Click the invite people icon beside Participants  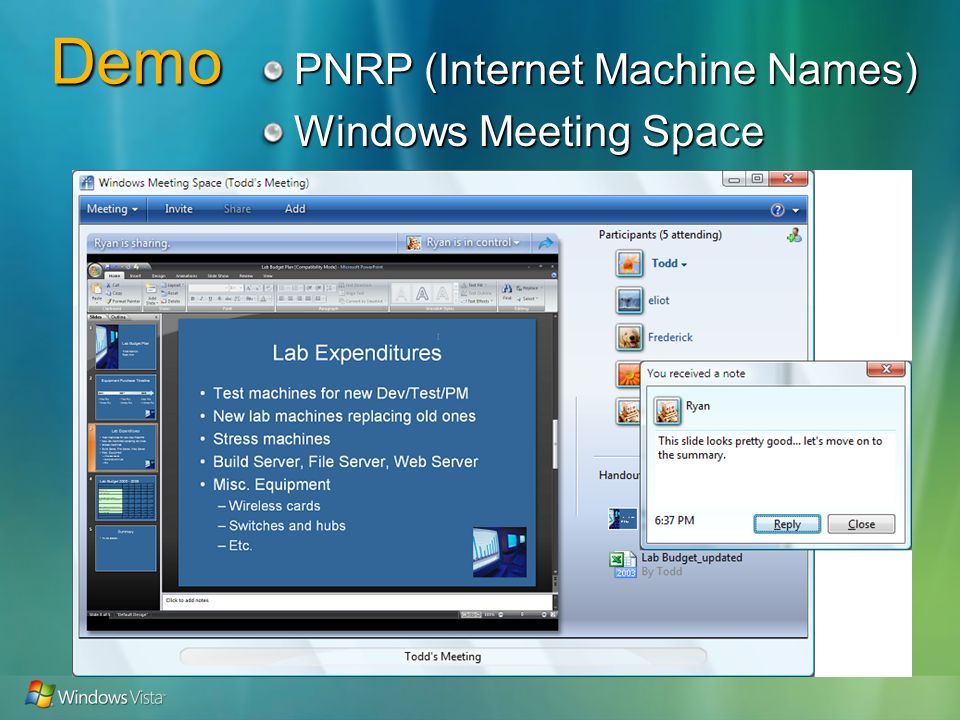[x=795, y=235]
